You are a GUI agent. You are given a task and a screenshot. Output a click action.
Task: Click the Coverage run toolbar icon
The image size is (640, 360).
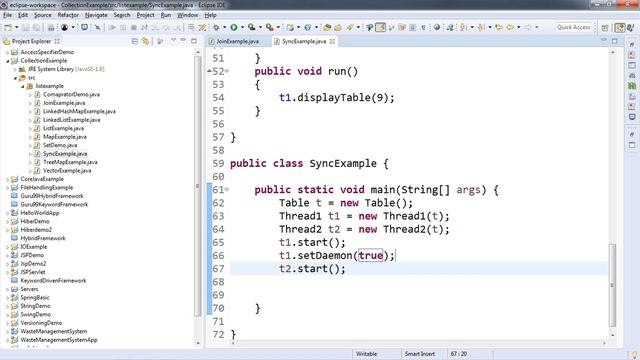click(x=251, y=27)
